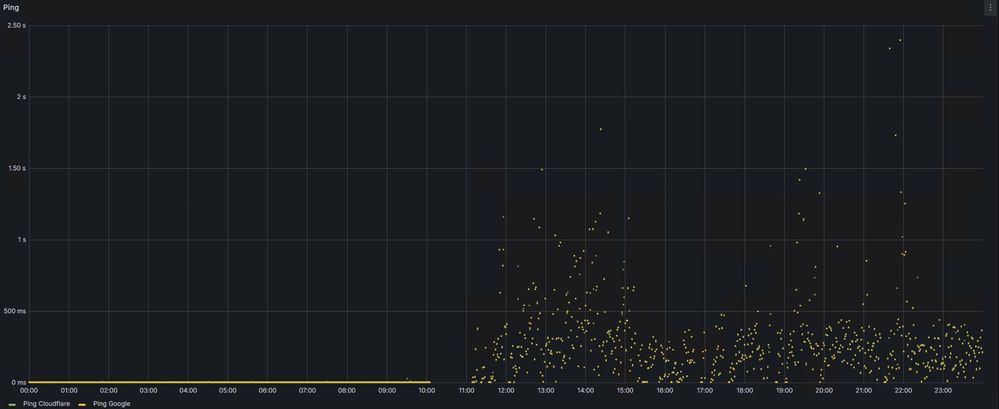
Task: Click the 00:00 time axis label
Action: (29, 390)
